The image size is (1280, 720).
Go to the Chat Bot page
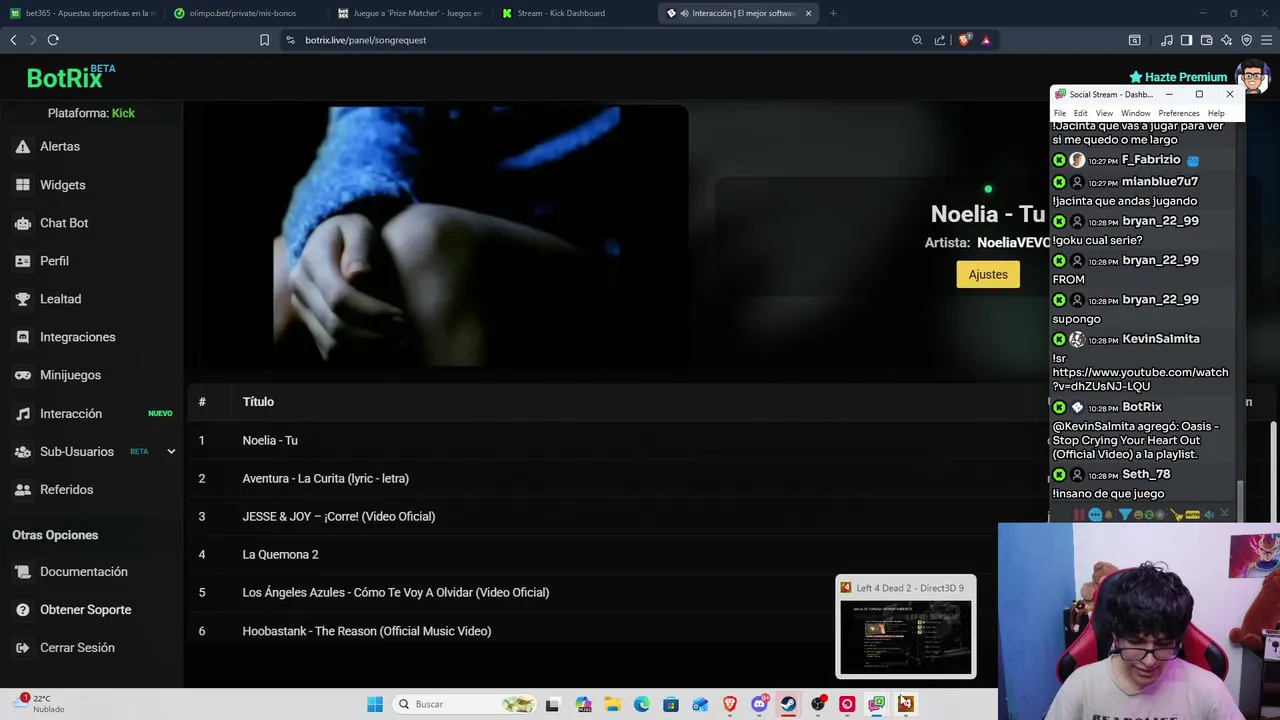pos(64,223)
